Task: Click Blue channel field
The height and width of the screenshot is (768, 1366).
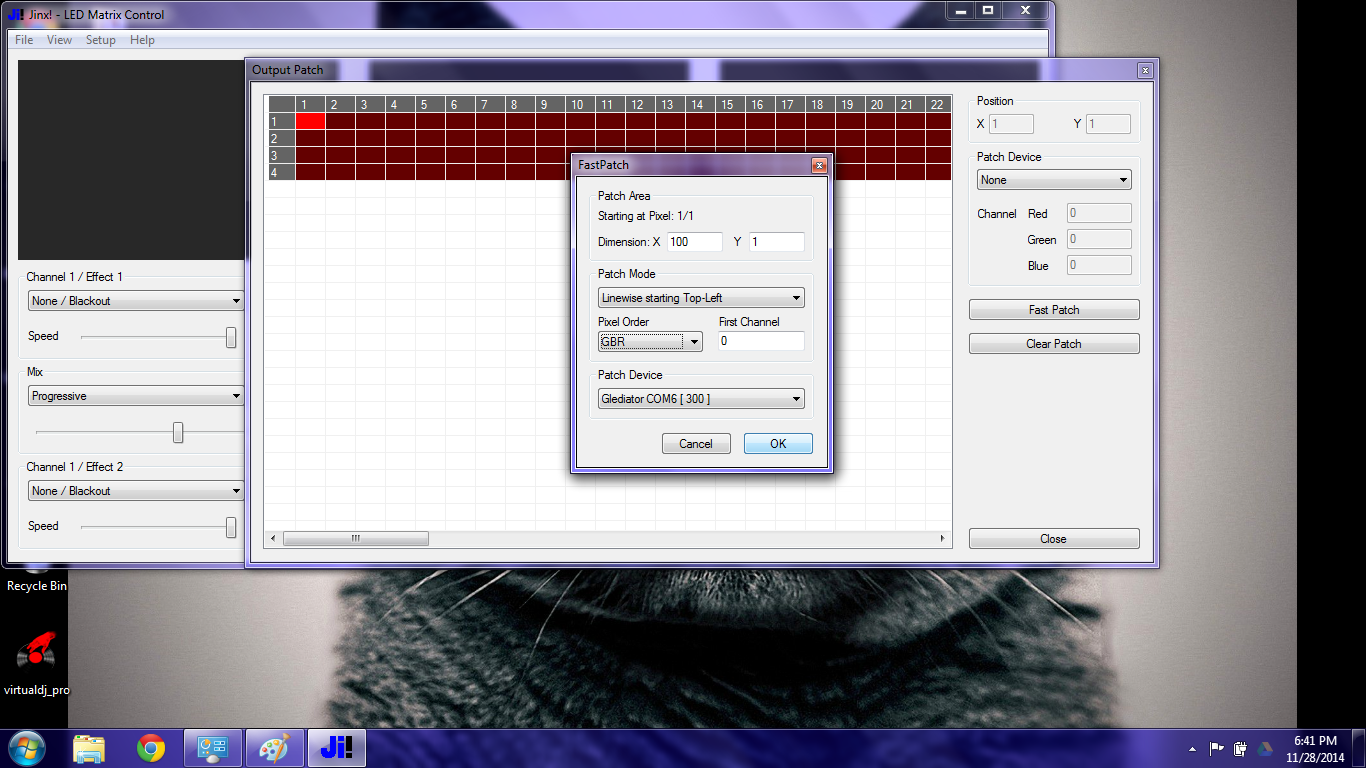Action: coord(1099,265)
